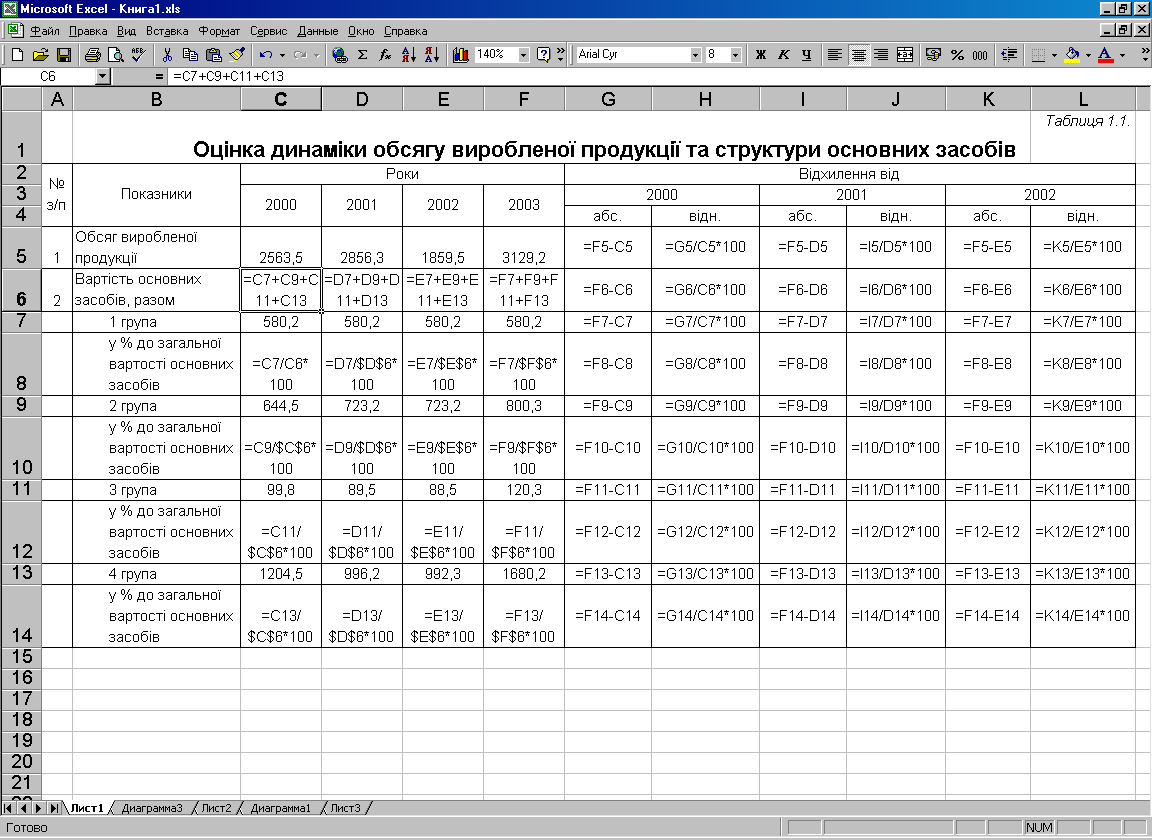Apply percent style format icon
This screenshot has width=1152, height=840.
point(957,54)
